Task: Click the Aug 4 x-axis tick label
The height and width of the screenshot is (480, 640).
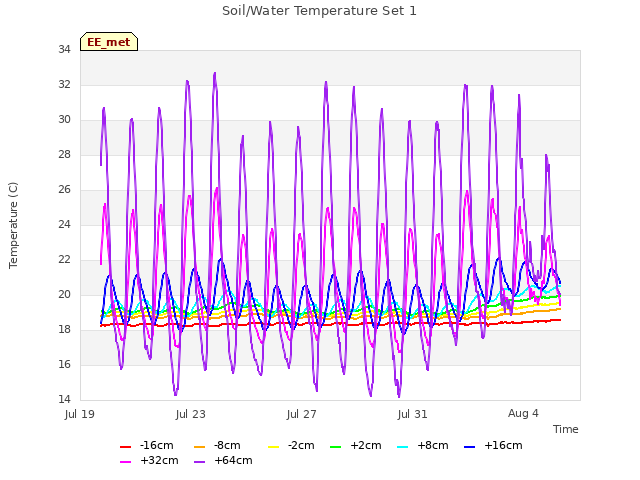Action: [523, 413]
